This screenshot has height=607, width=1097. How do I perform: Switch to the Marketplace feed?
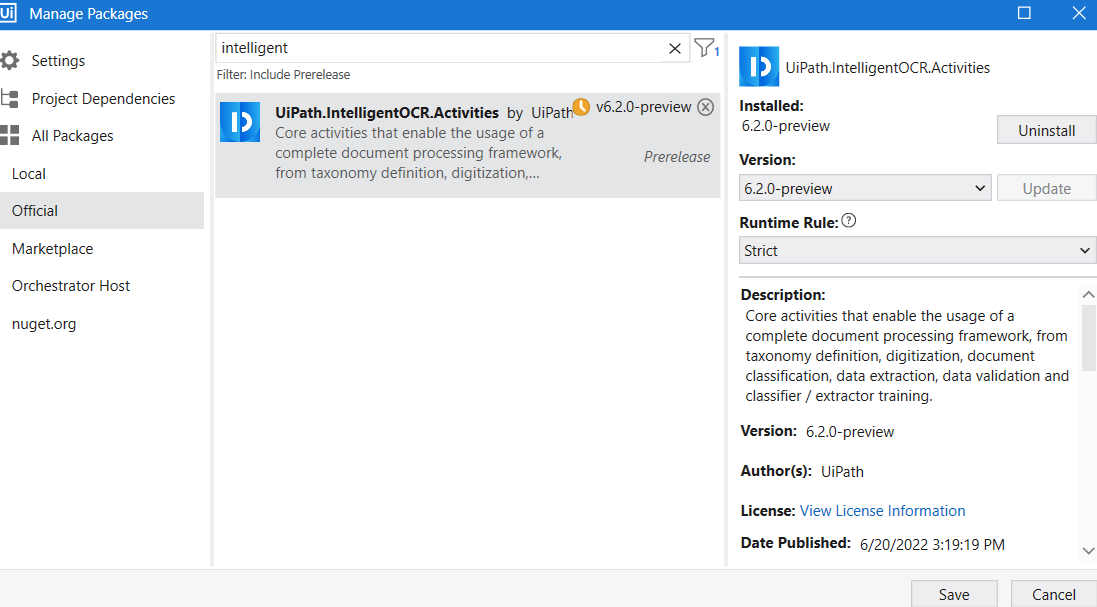point(52,249)
